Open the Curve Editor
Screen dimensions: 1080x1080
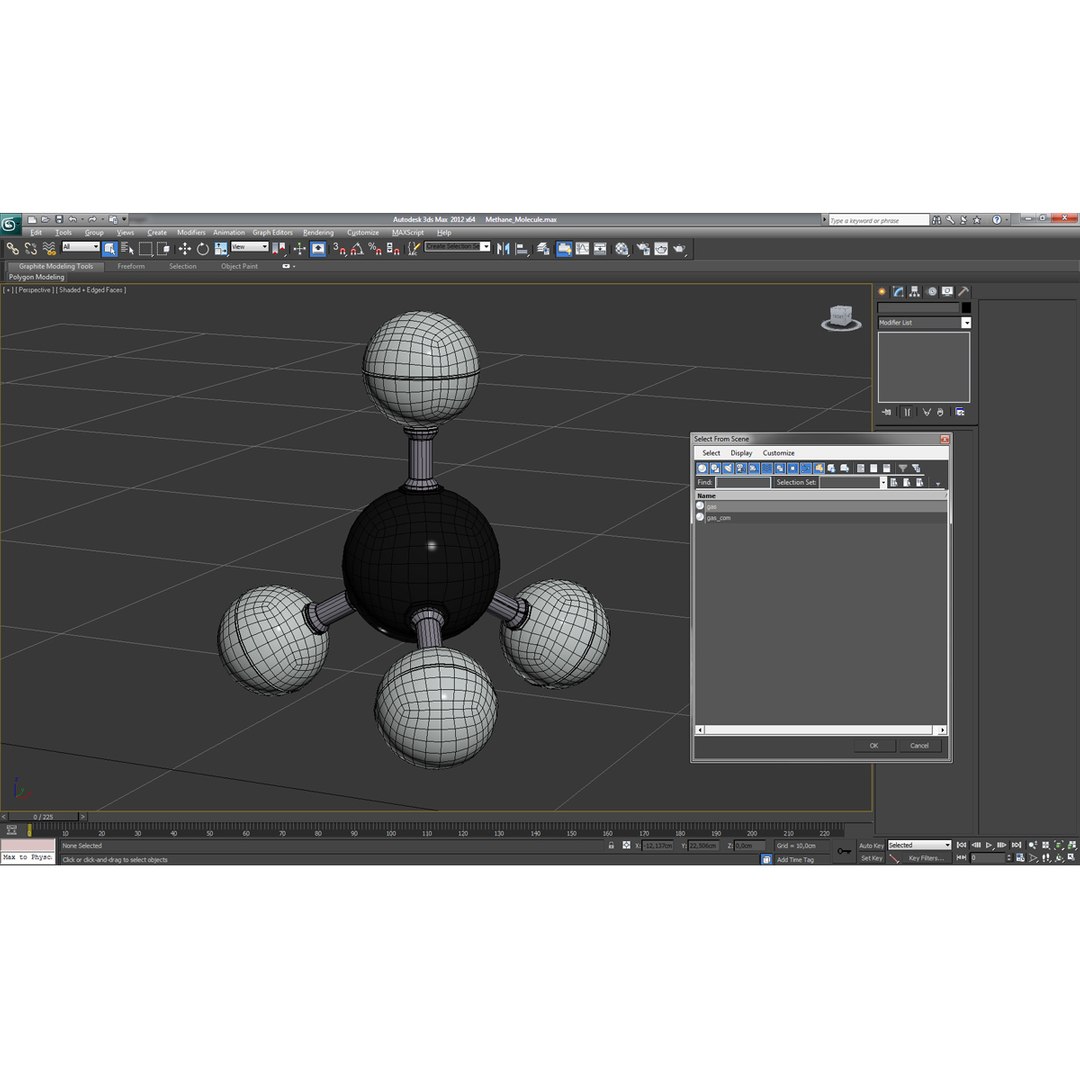583,249
